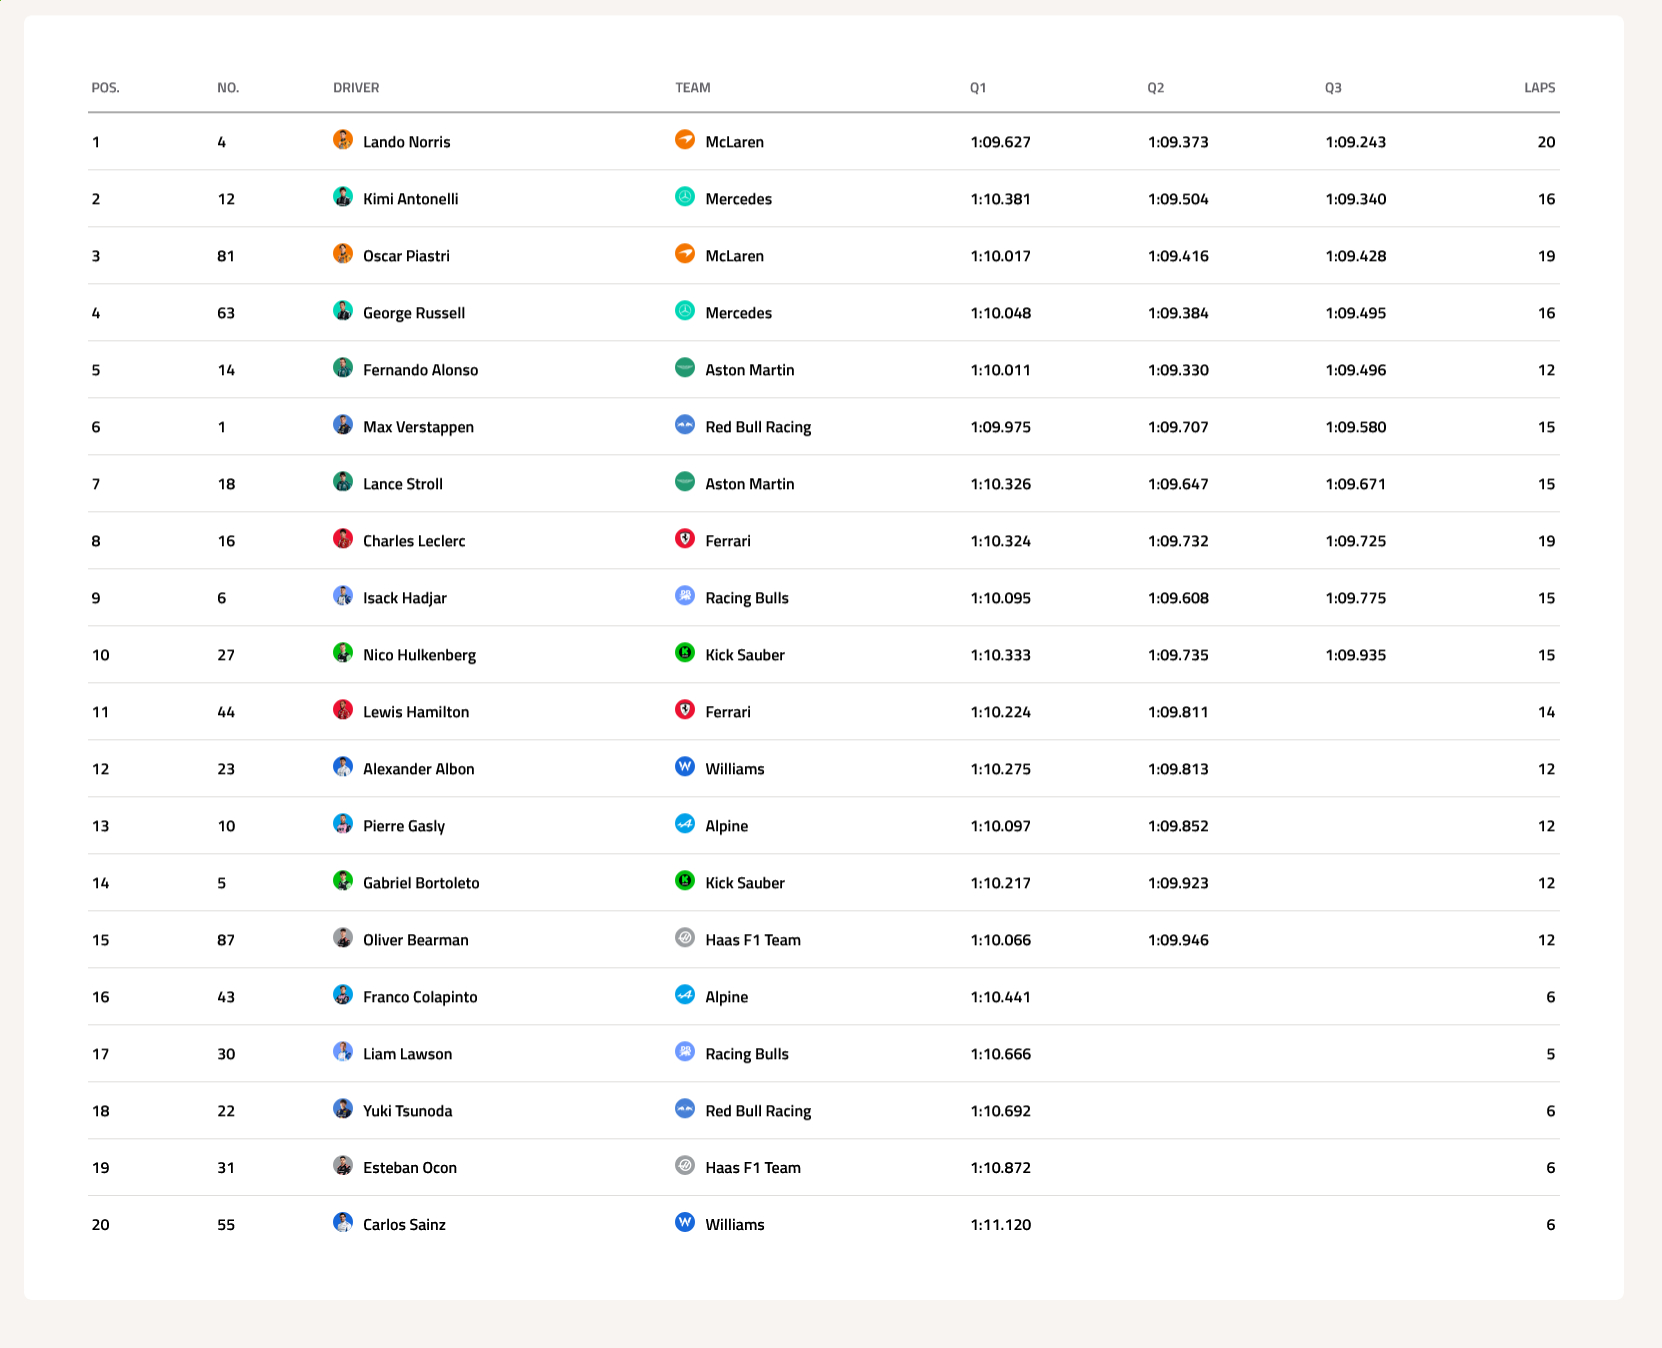The width and height of the screenshot is (1662, 1348).
Task: Click the DRIVER column header
Action: [x=356, y=88]
